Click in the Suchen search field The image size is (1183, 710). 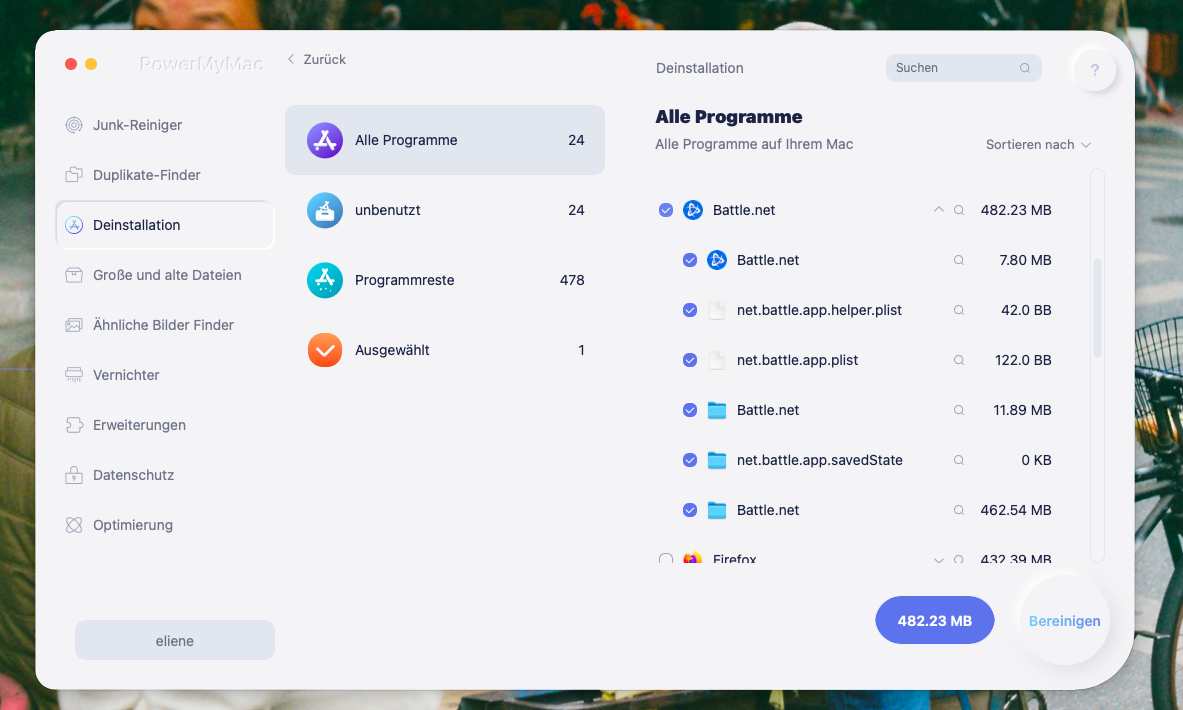pos(963,68)
